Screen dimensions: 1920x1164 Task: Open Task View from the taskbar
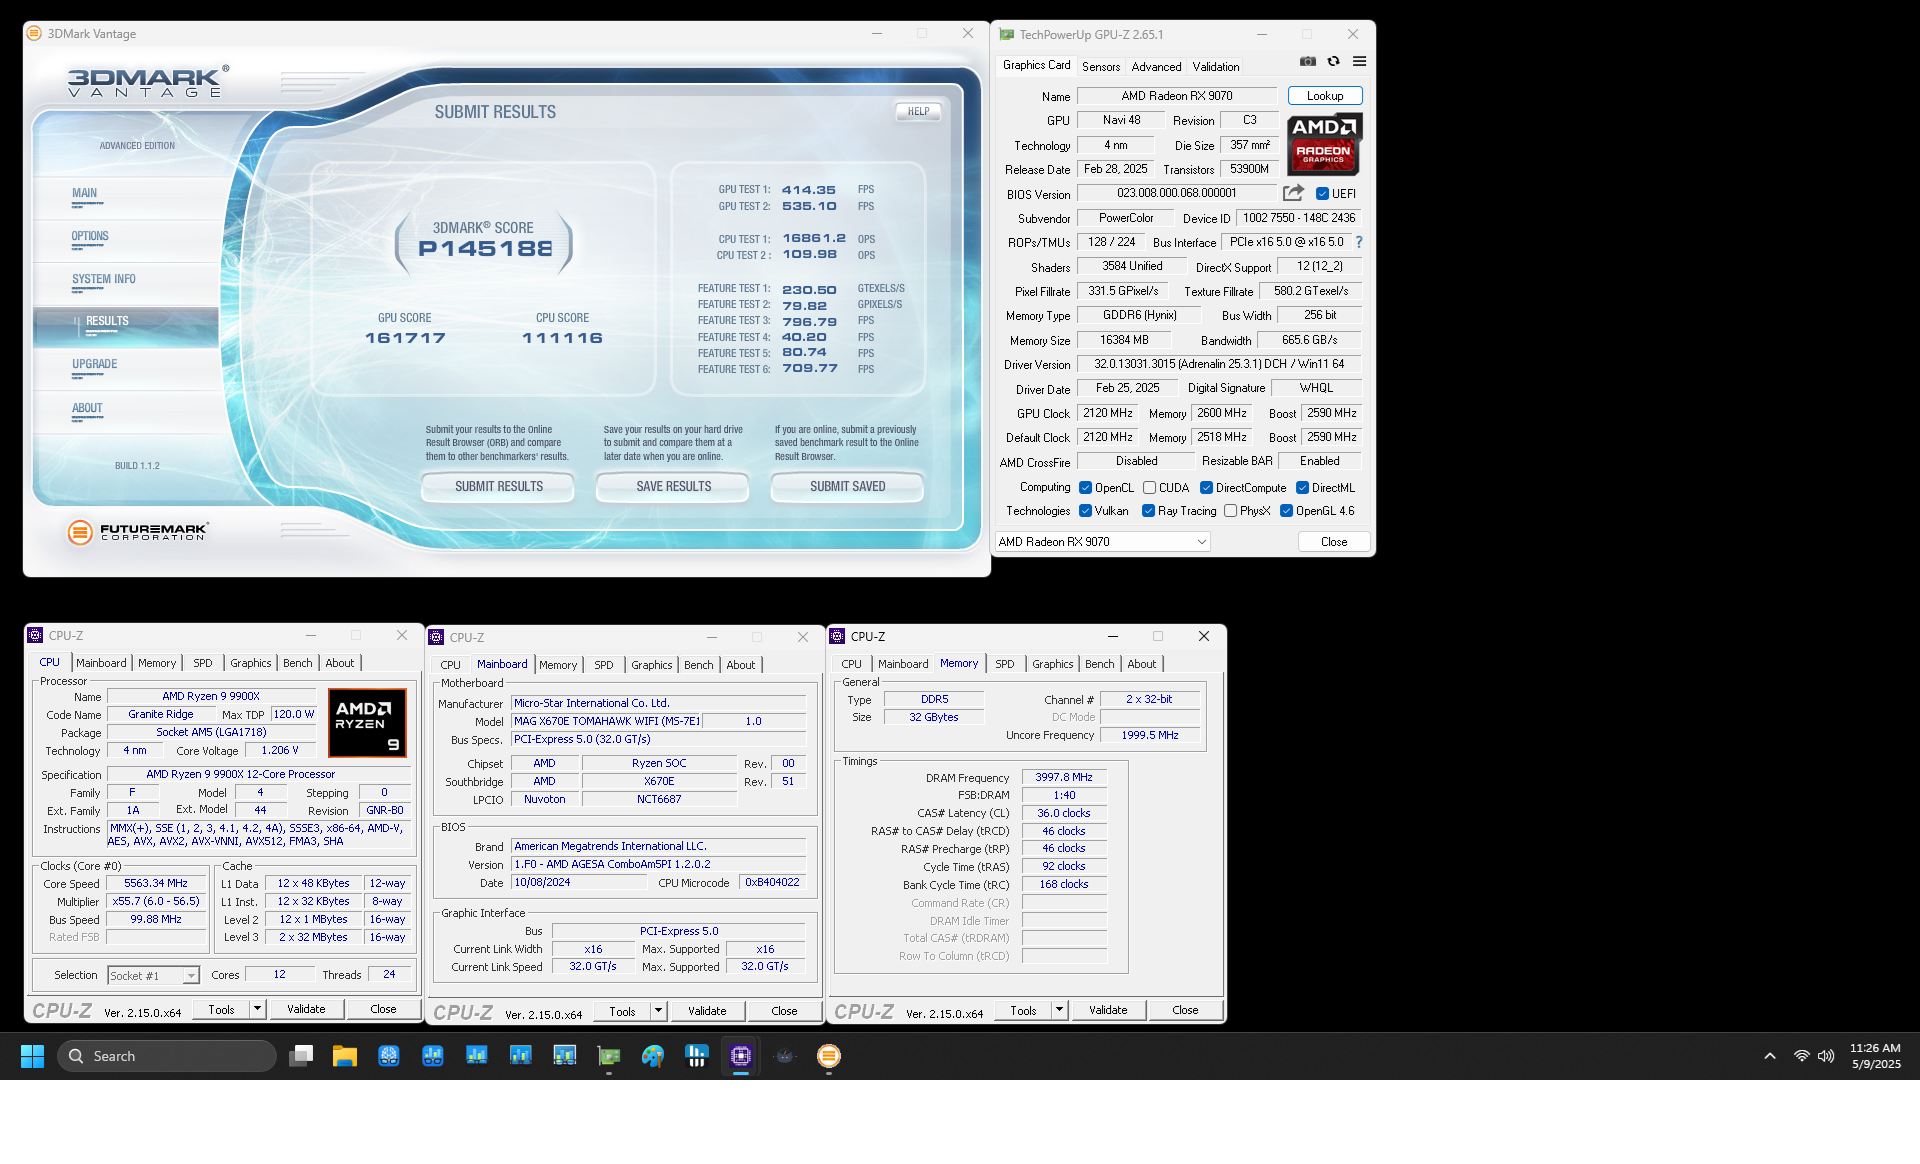pyautogui.click(x=301, y=1056)
